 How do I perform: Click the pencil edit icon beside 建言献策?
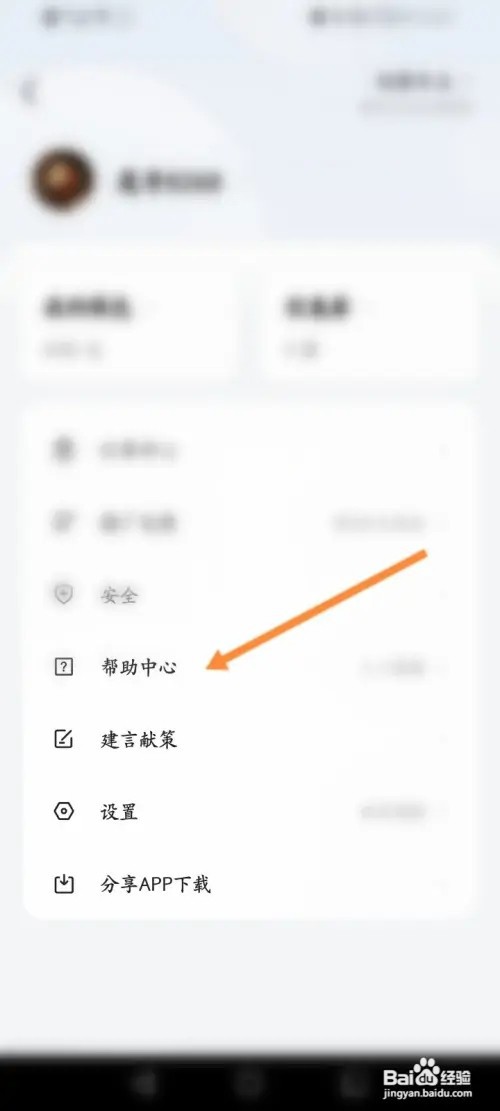coord(64,739)
